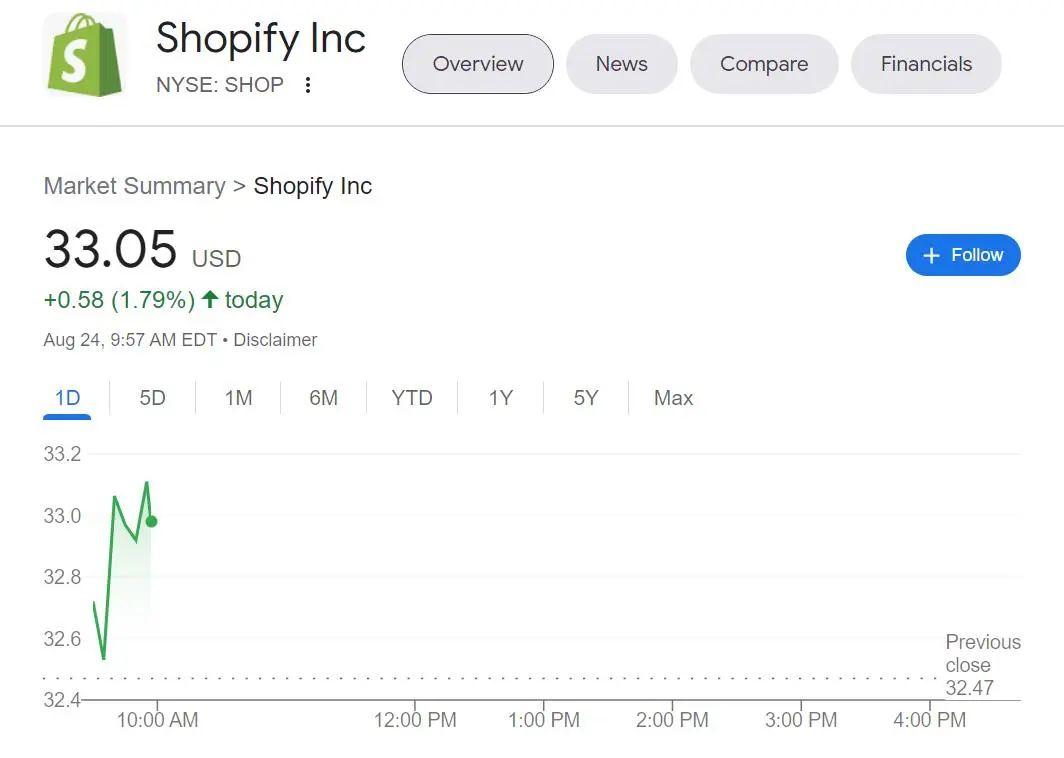Switch chart to 1M range
Image resolution: width=1064 pixels, height=758 pixels.
238,398
